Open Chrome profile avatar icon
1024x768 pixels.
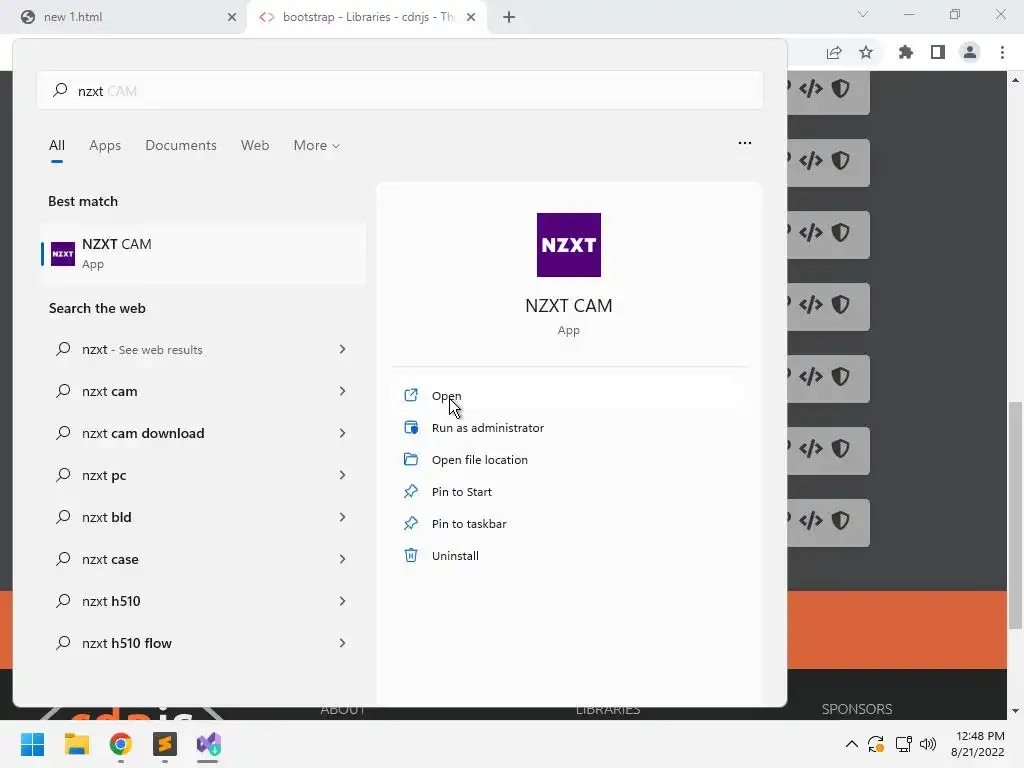point(970,52)
